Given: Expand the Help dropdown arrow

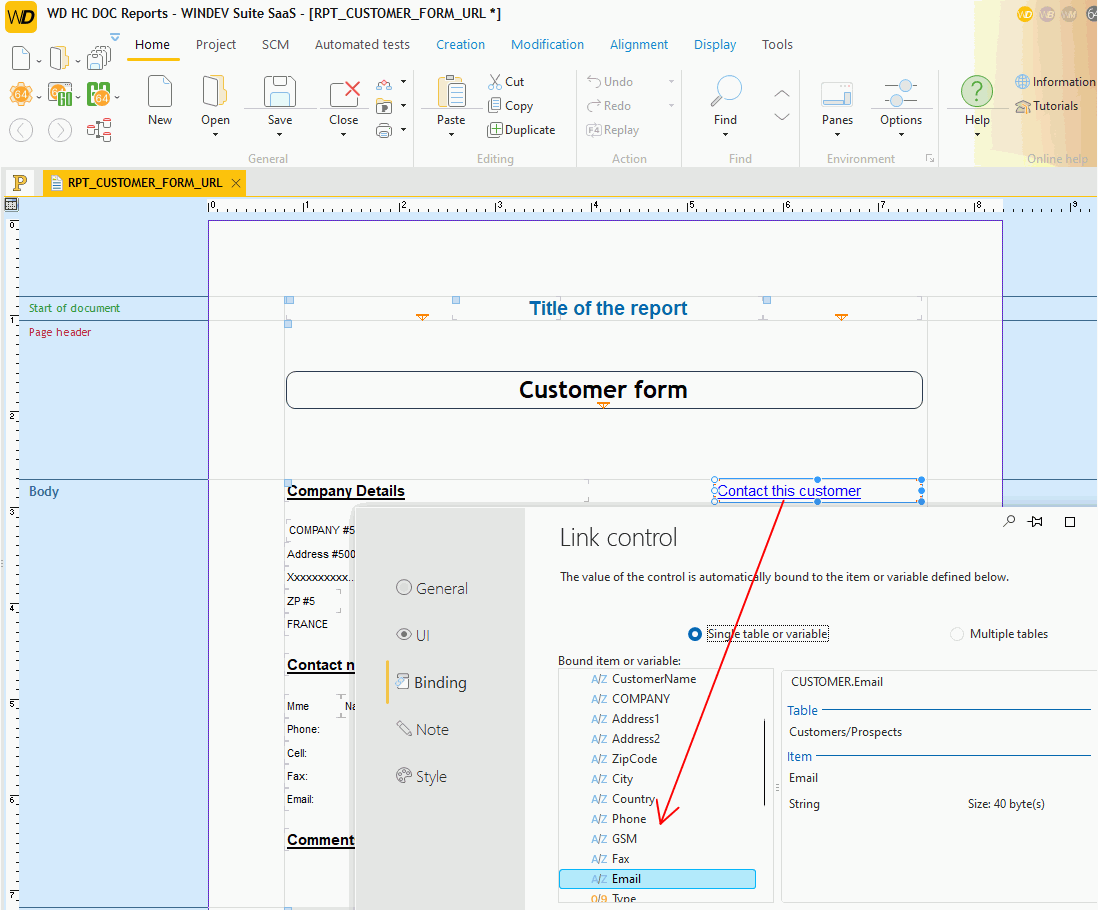Looking at the screenshot, I should [977, 134].
